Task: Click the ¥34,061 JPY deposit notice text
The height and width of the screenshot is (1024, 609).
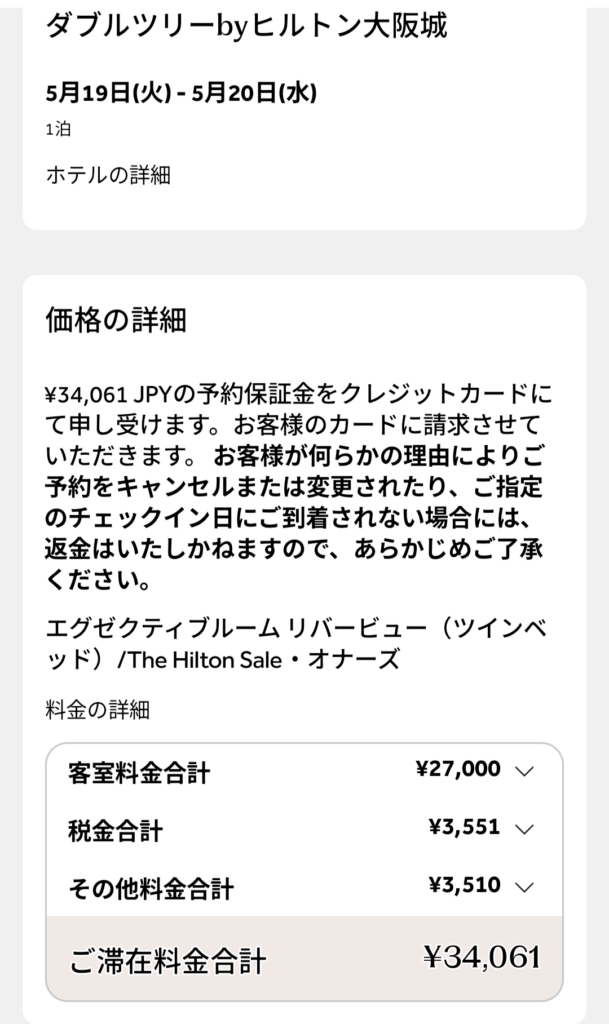Action: [298, 424]
